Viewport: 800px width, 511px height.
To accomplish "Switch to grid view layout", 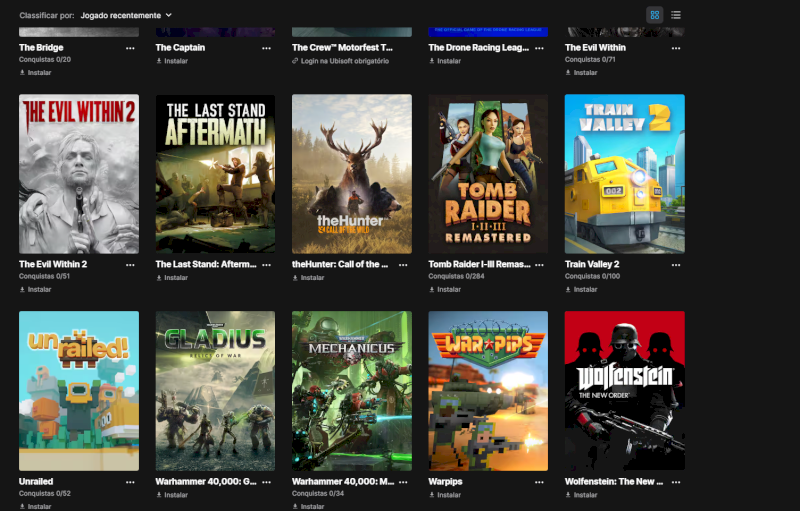I will (x=655, y=15).
